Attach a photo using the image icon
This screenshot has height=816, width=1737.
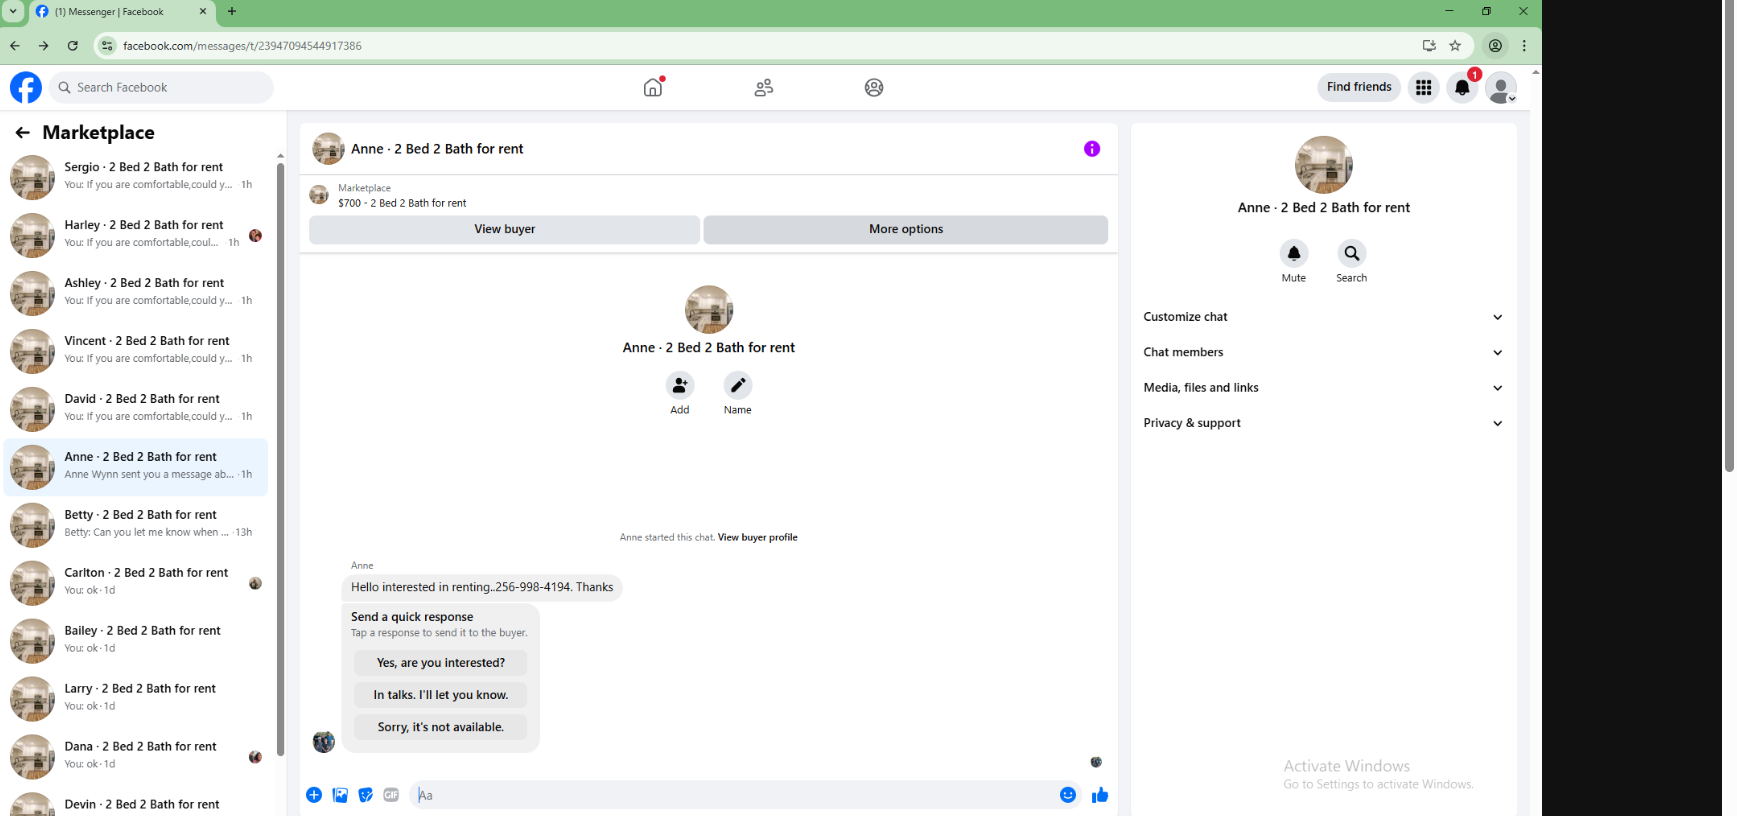[x=340, y=795]
